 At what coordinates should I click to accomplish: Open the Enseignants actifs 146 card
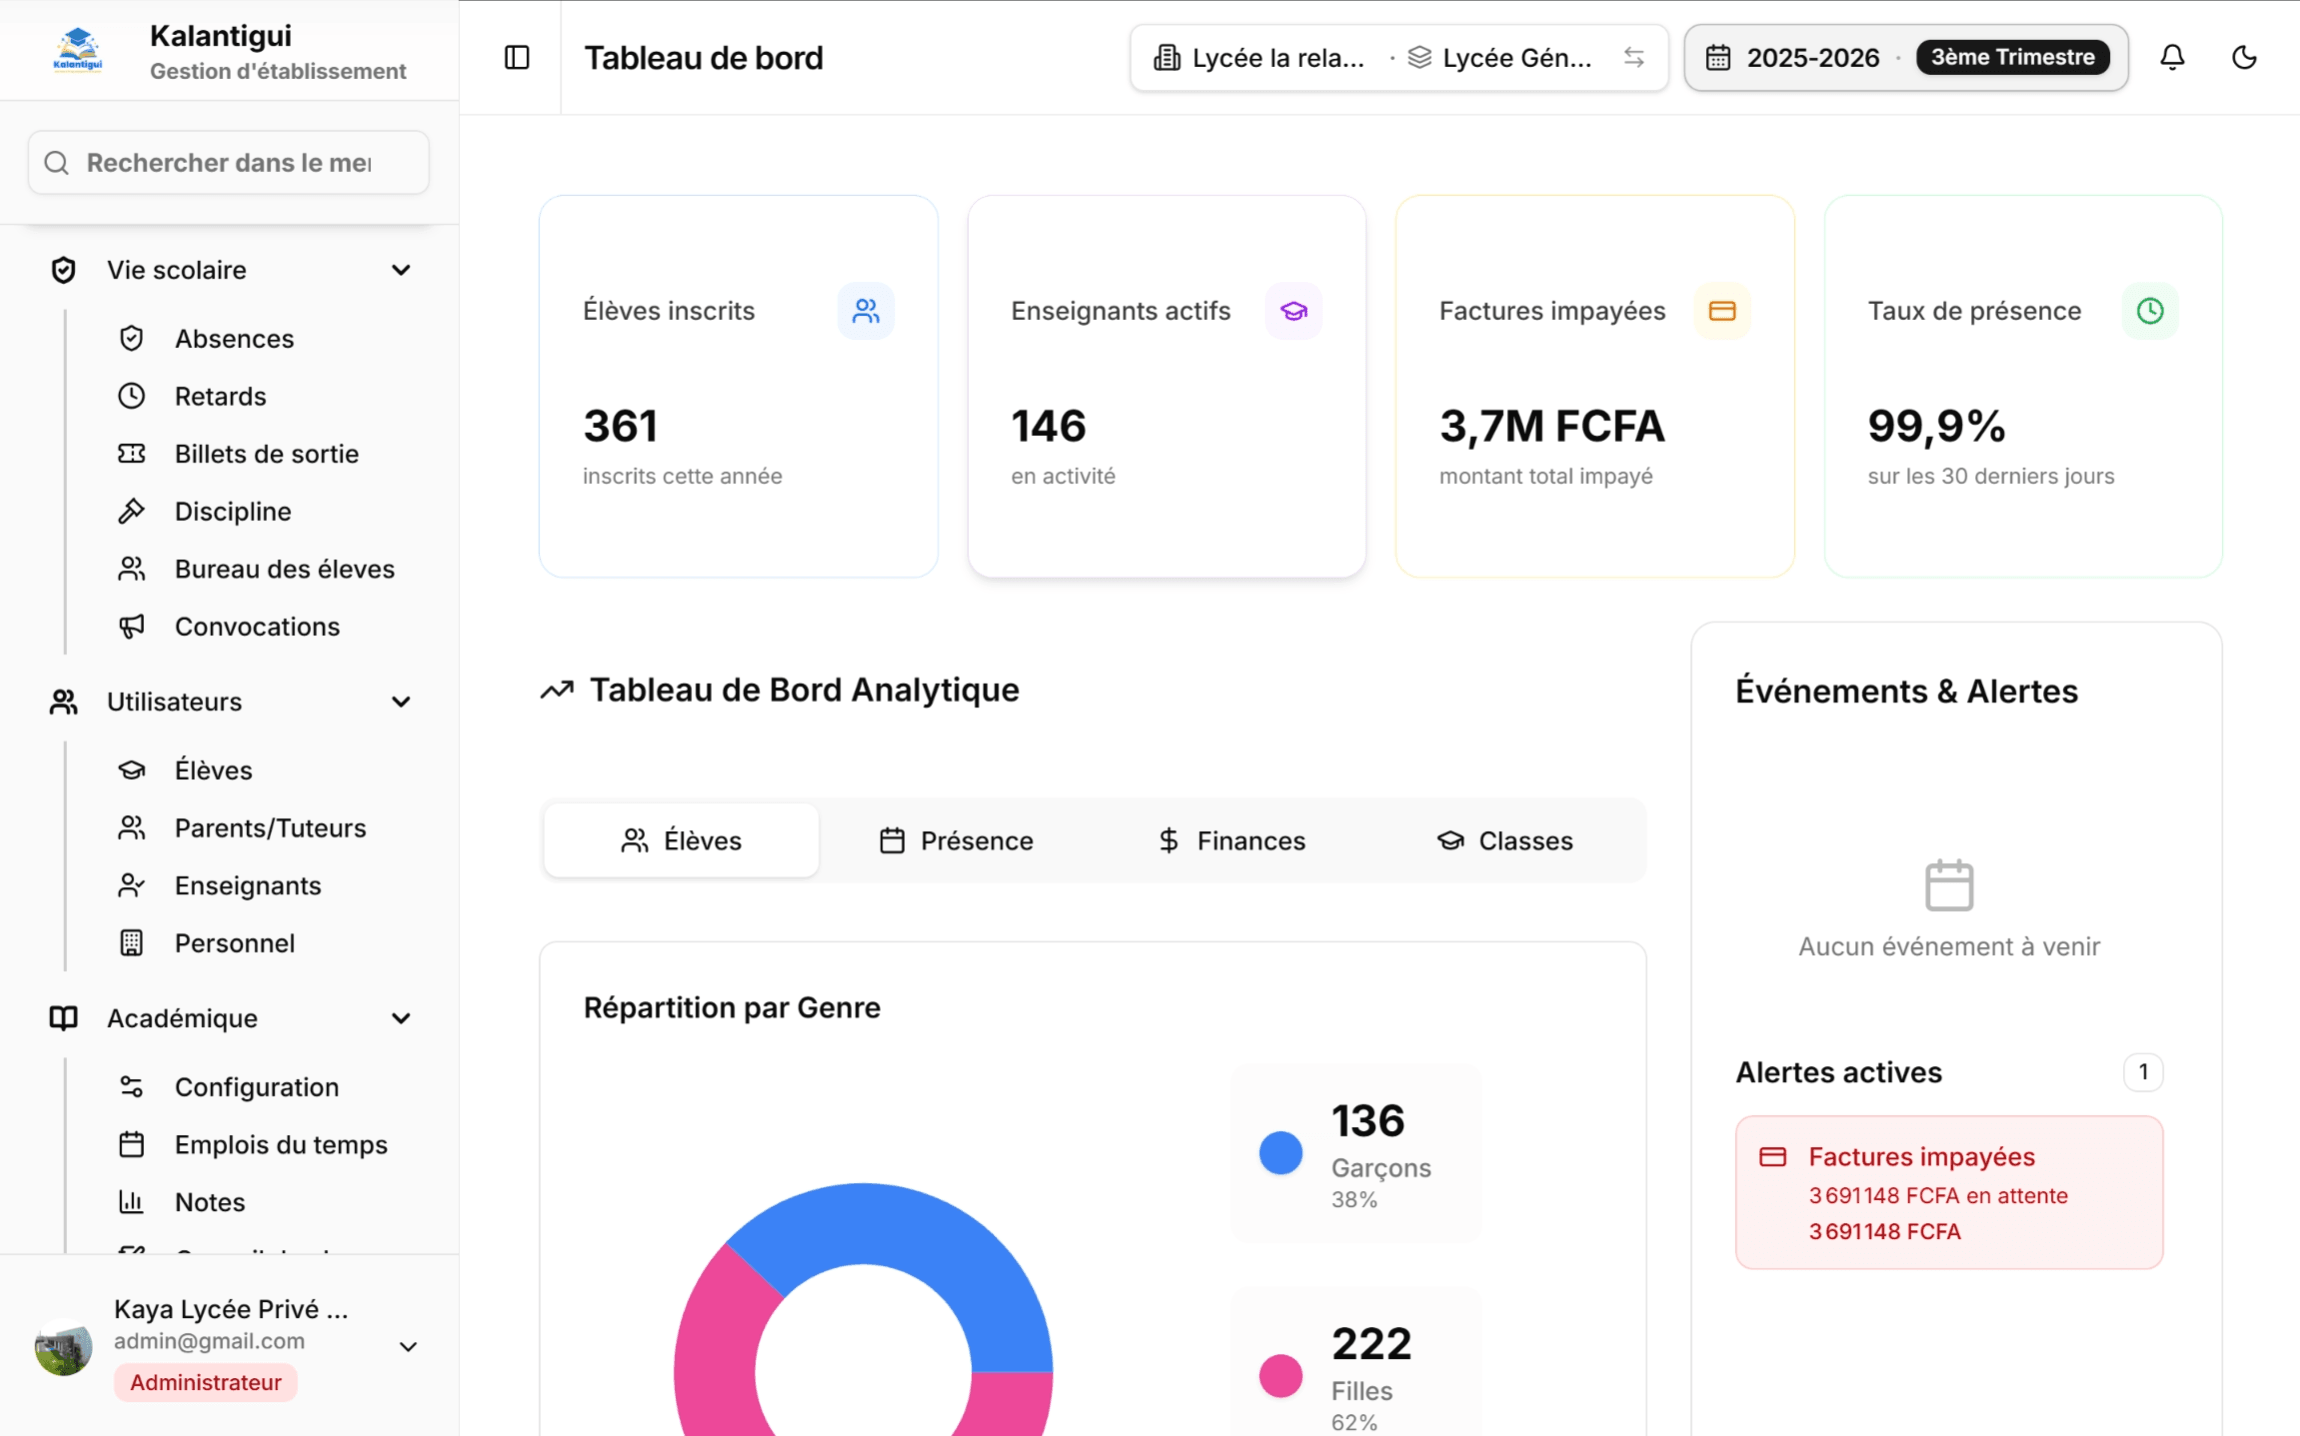pos(1166,386)
